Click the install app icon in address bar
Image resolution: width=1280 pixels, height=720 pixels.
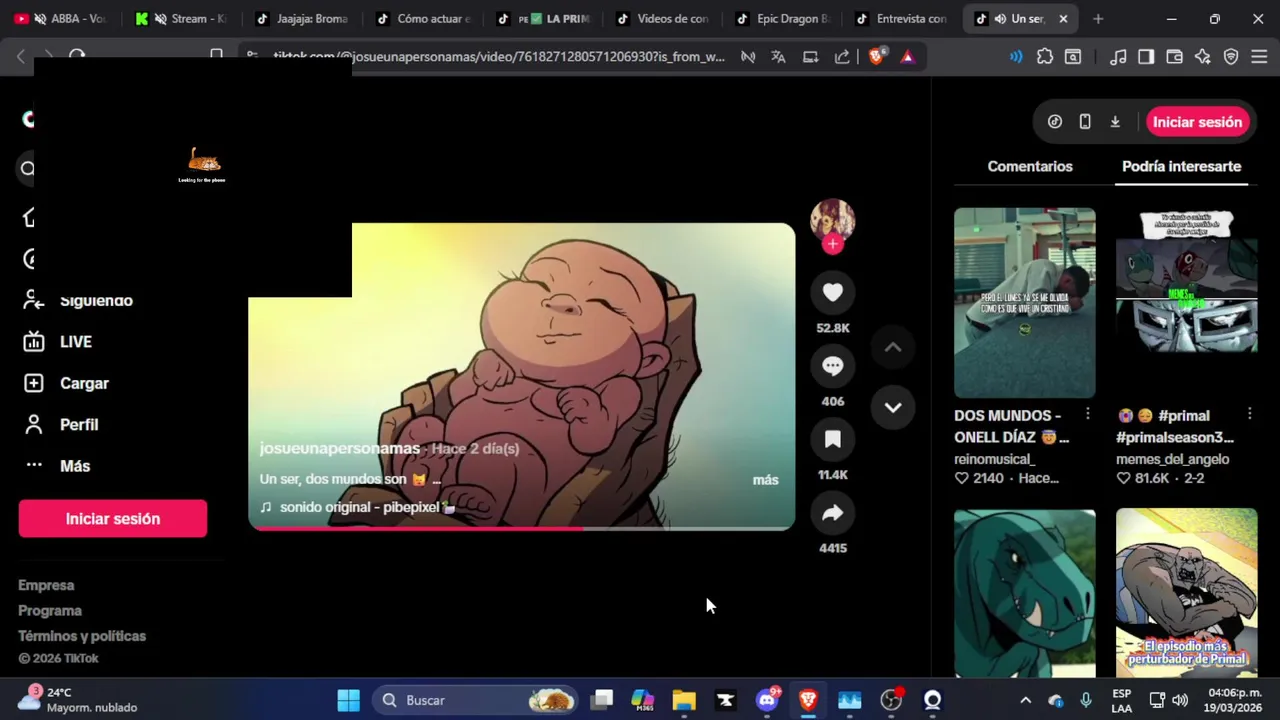pyautogui.click(x=810, y=57)
